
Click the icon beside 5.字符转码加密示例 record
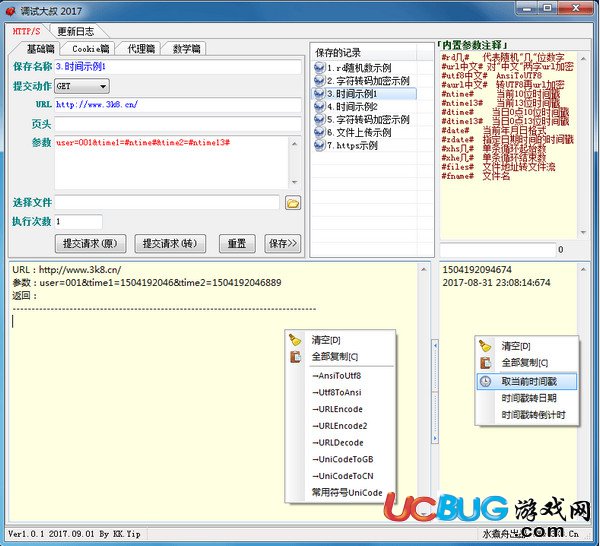pyautogui.click(x=319, y=120)
